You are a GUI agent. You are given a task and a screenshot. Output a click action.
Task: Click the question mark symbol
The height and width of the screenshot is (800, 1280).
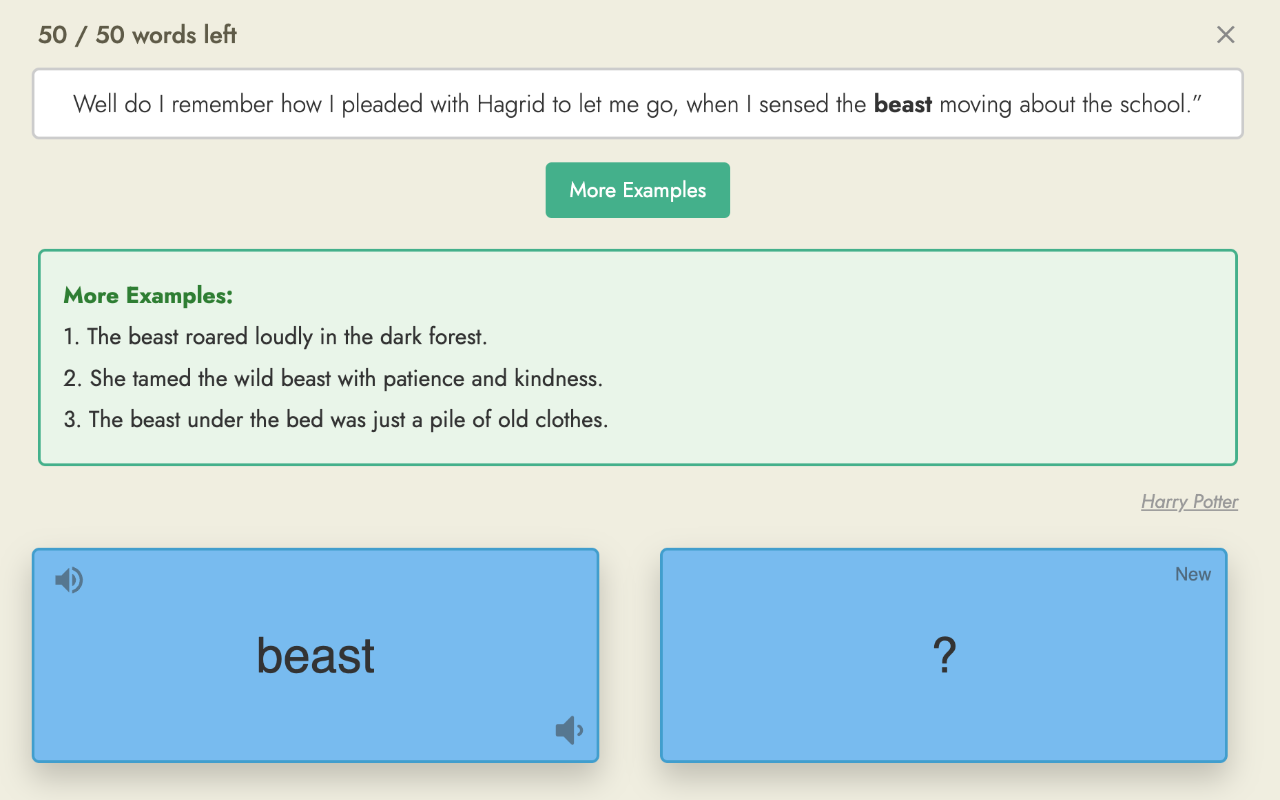pyautogui.click(x=944, y=656)
